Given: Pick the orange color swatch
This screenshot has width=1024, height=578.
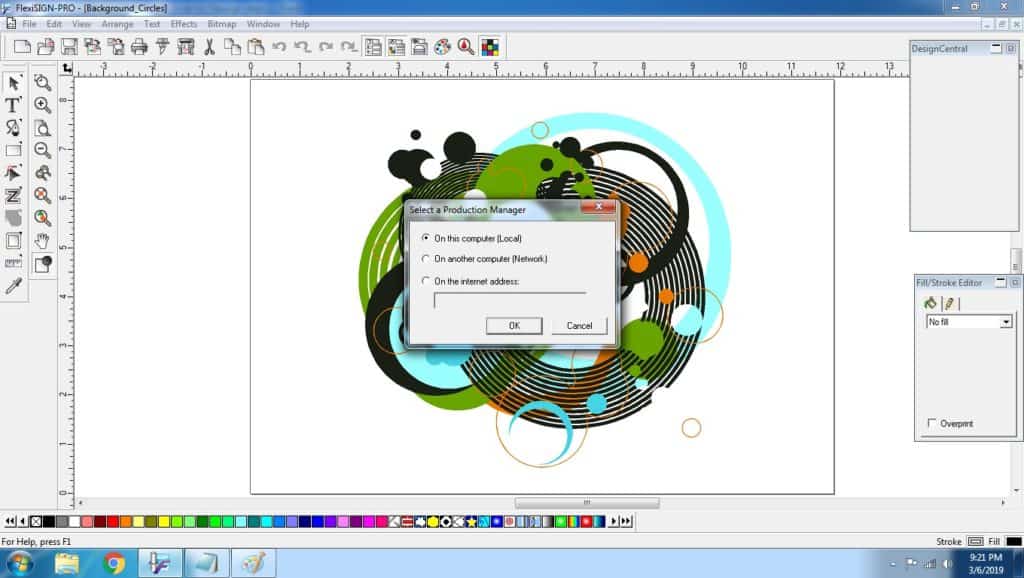Looking at the screenshot, I should [125, 521].
